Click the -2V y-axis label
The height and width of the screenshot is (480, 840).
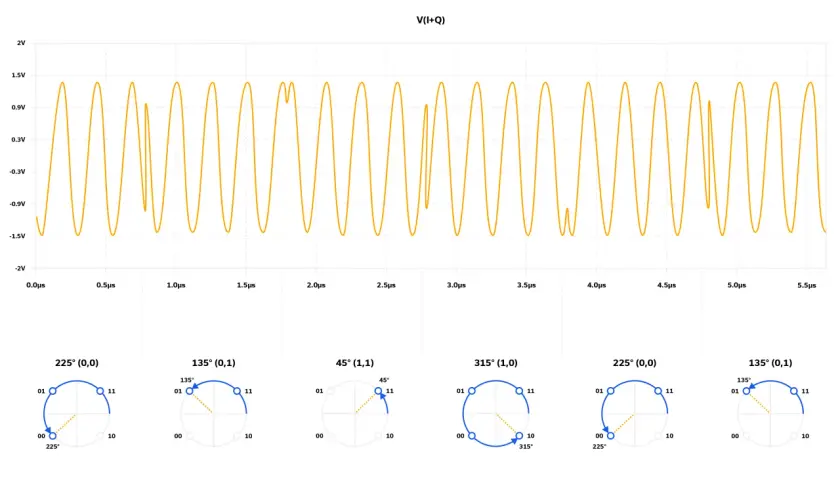click(20, 268)
